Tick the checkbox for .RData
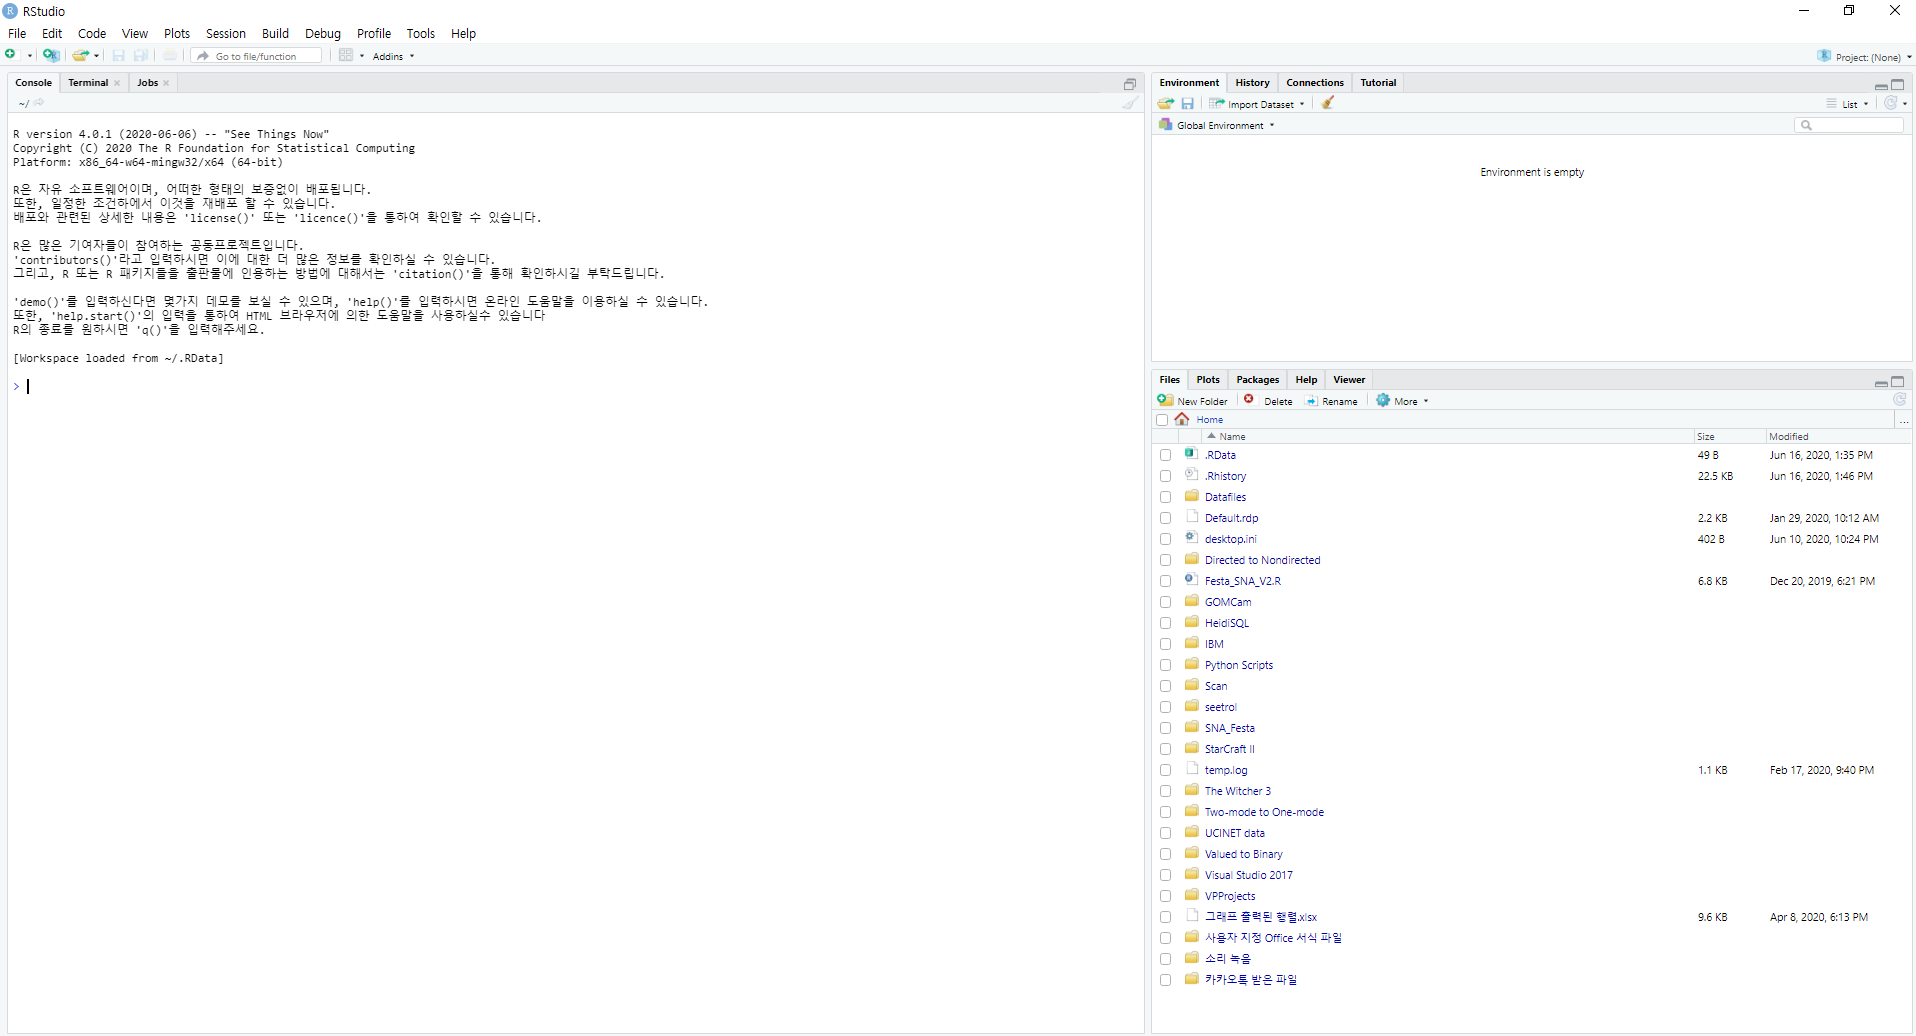 tap(1165, 455)
